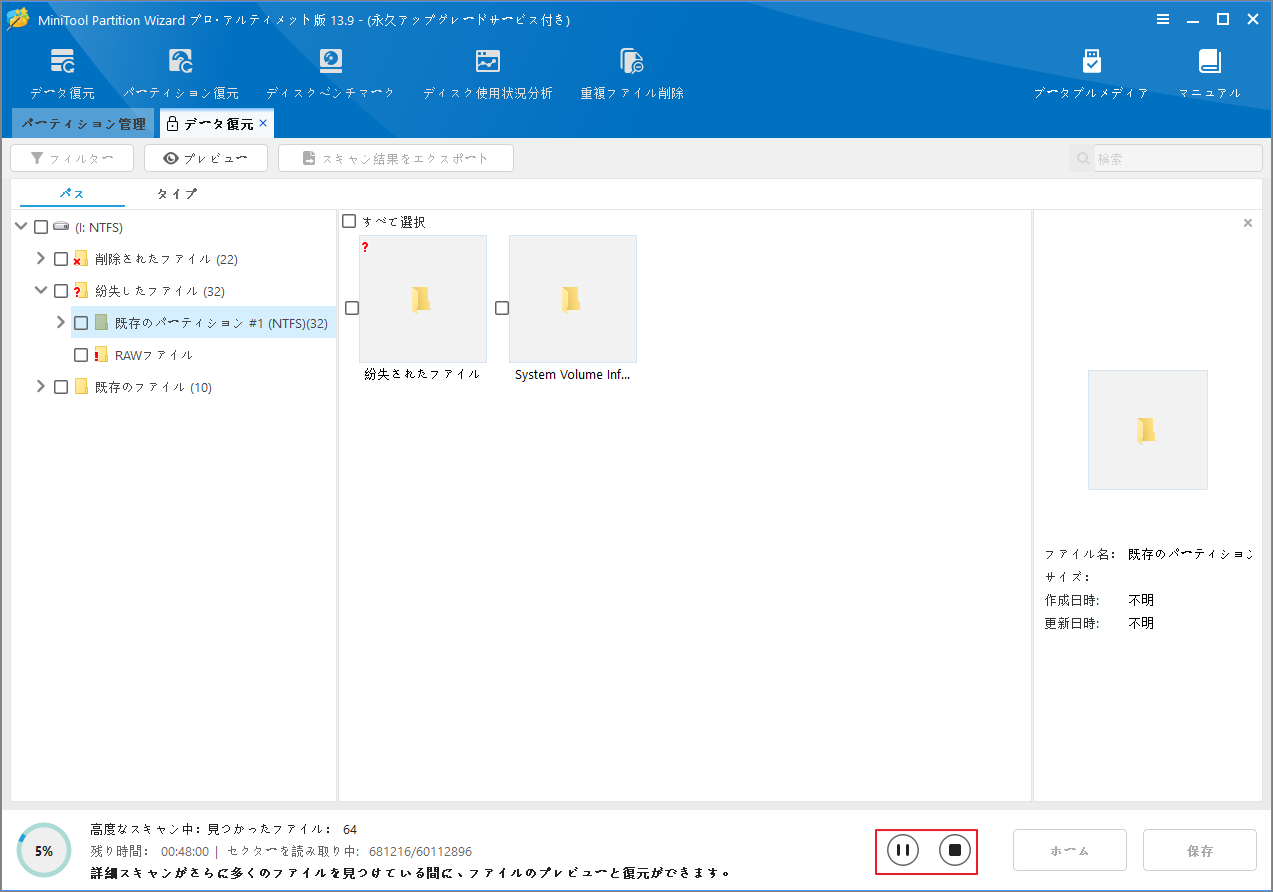
Task: Click the 5% circular progress indicator
Action: pos(44,851)
